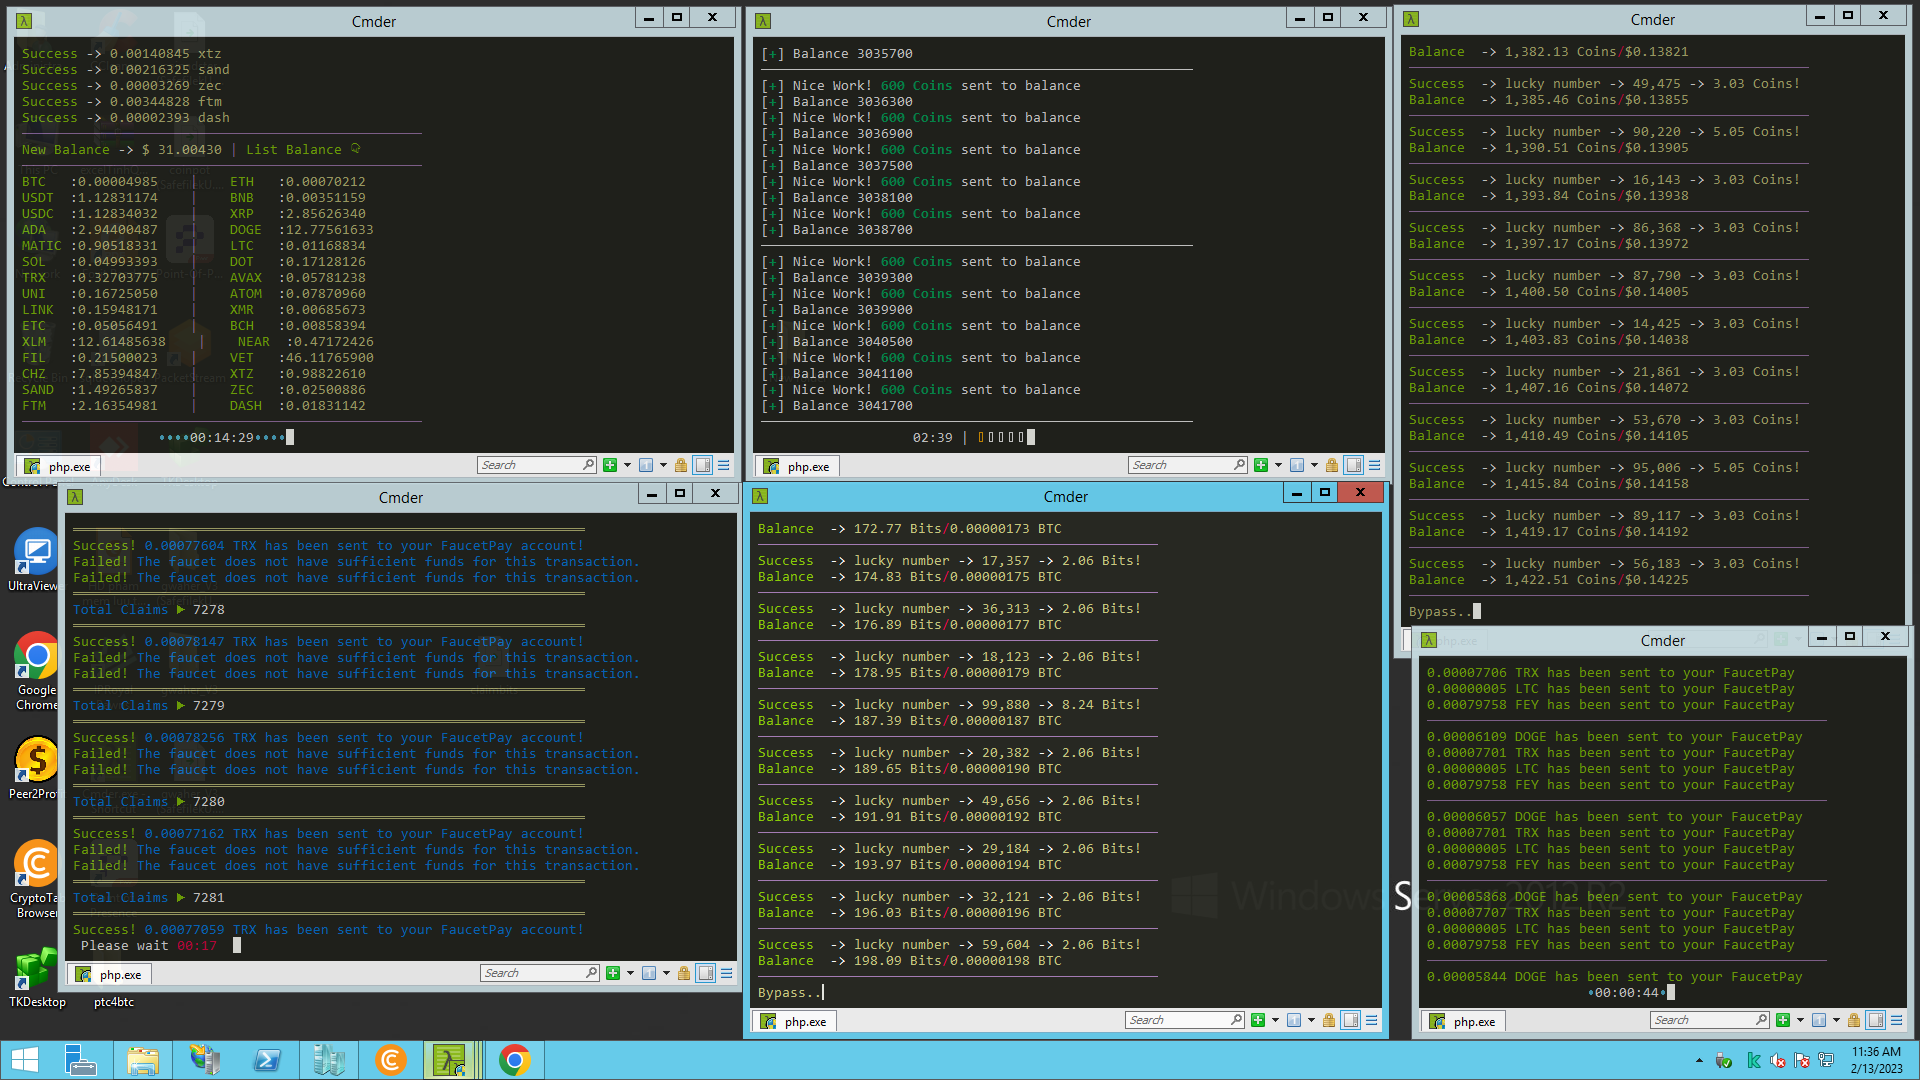Toggle alternative mode in Bits balance Cmder window
Image resolution: width=1920 pixels, height=1080 pixels.
(1351, 1020)
